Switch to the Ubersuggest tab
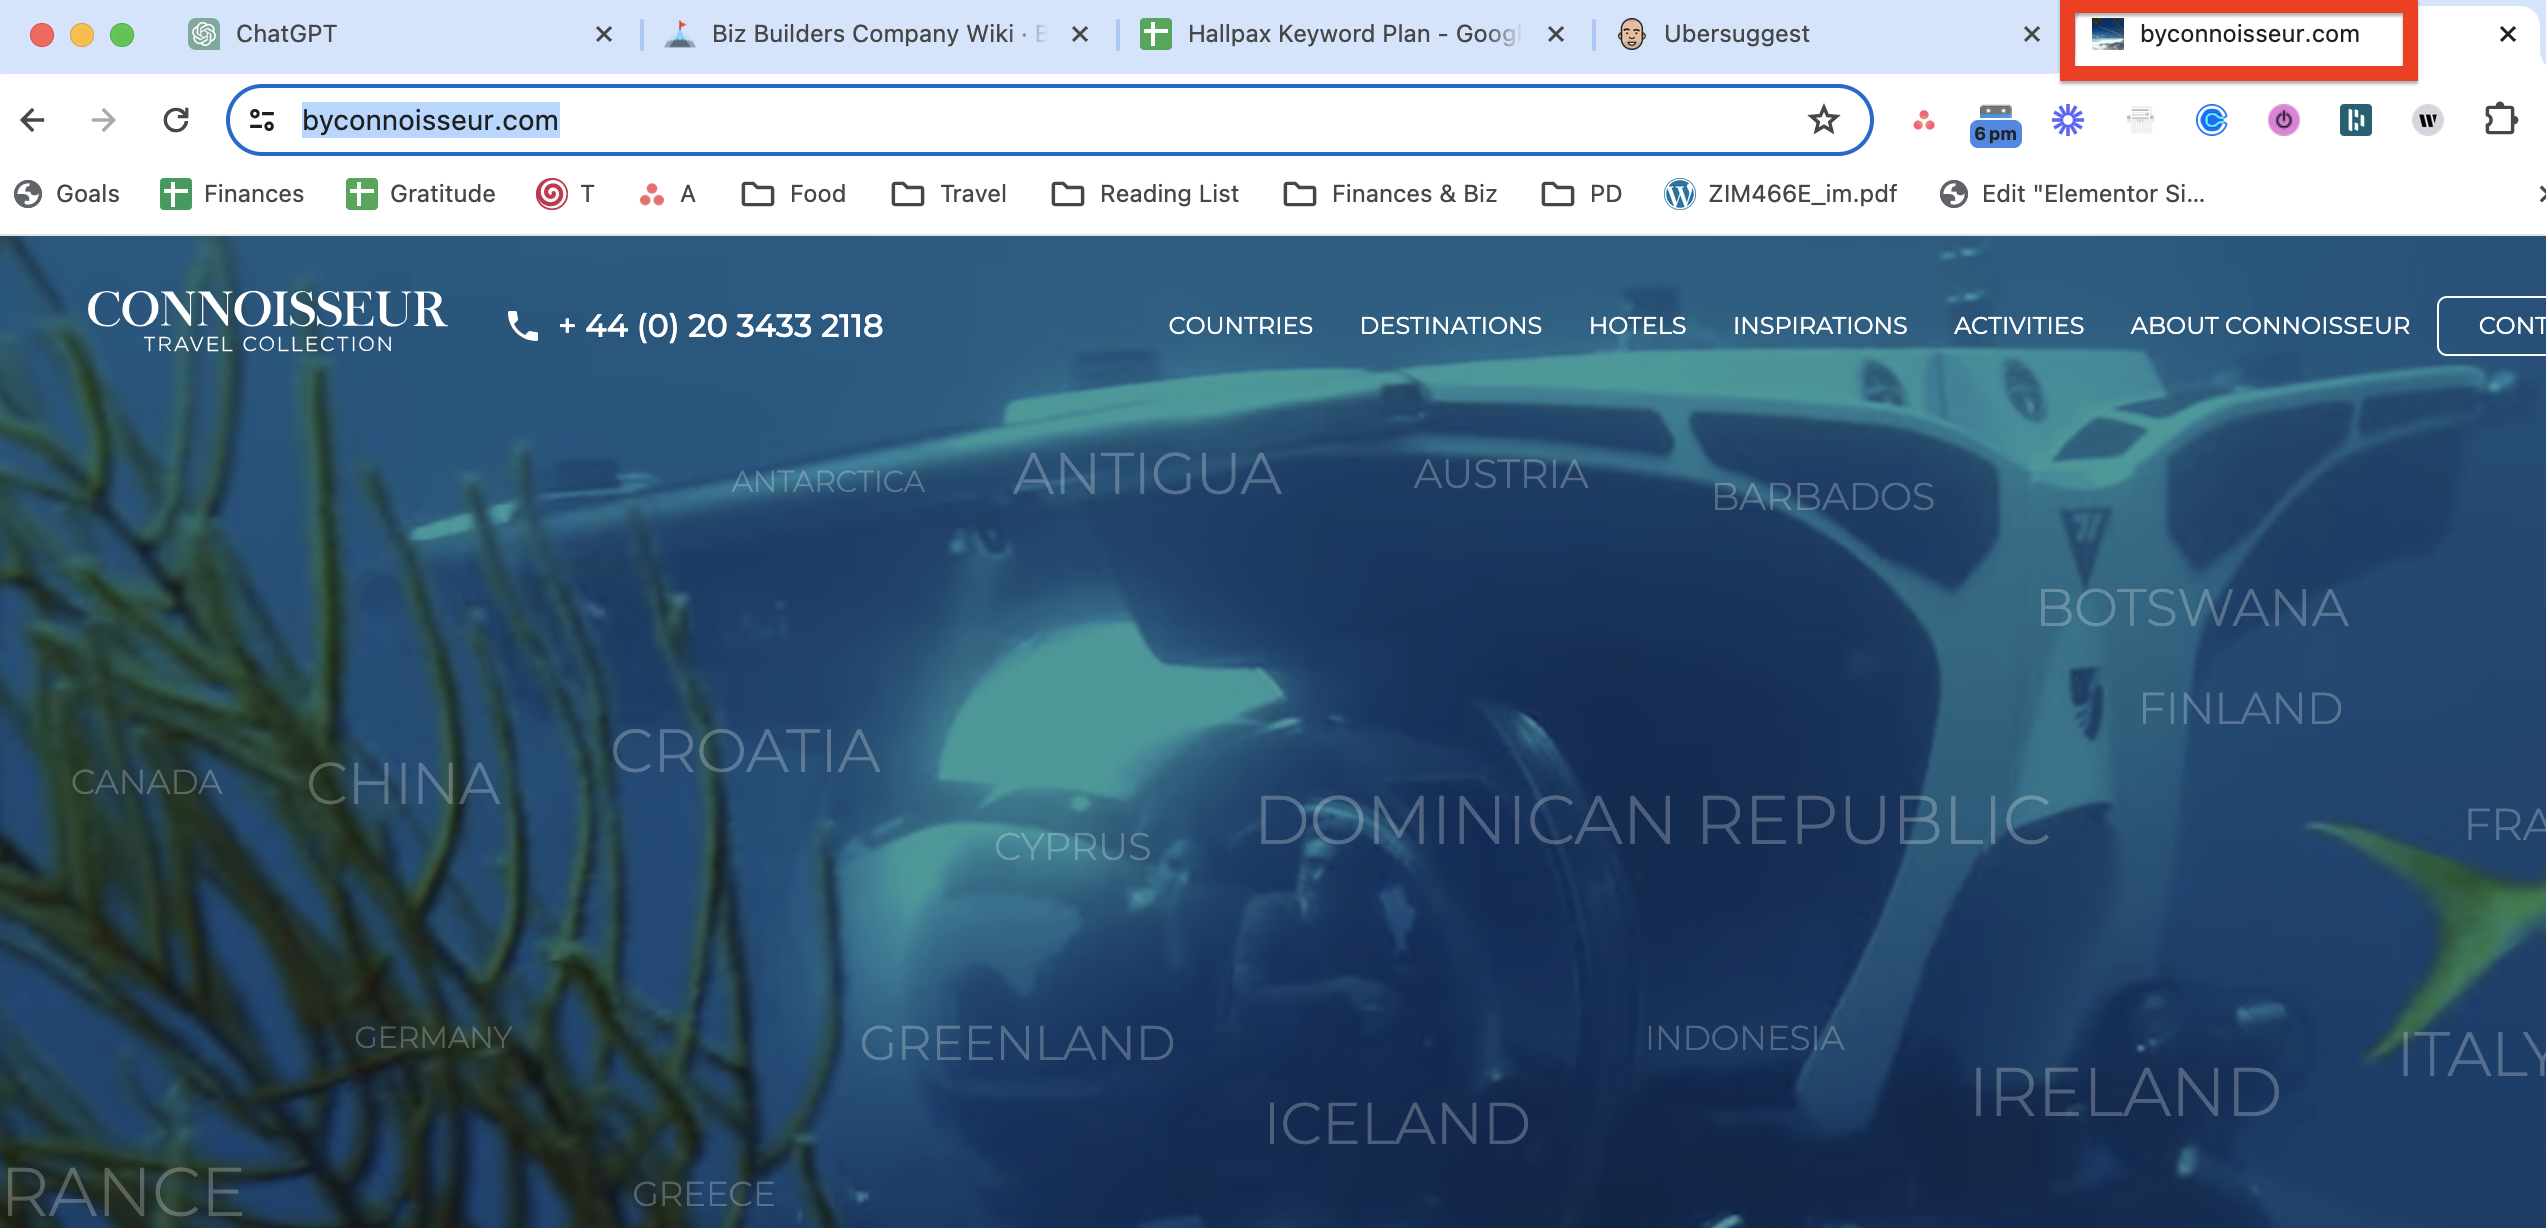Screen dimensions: 2546x1228 (1735, 34)
